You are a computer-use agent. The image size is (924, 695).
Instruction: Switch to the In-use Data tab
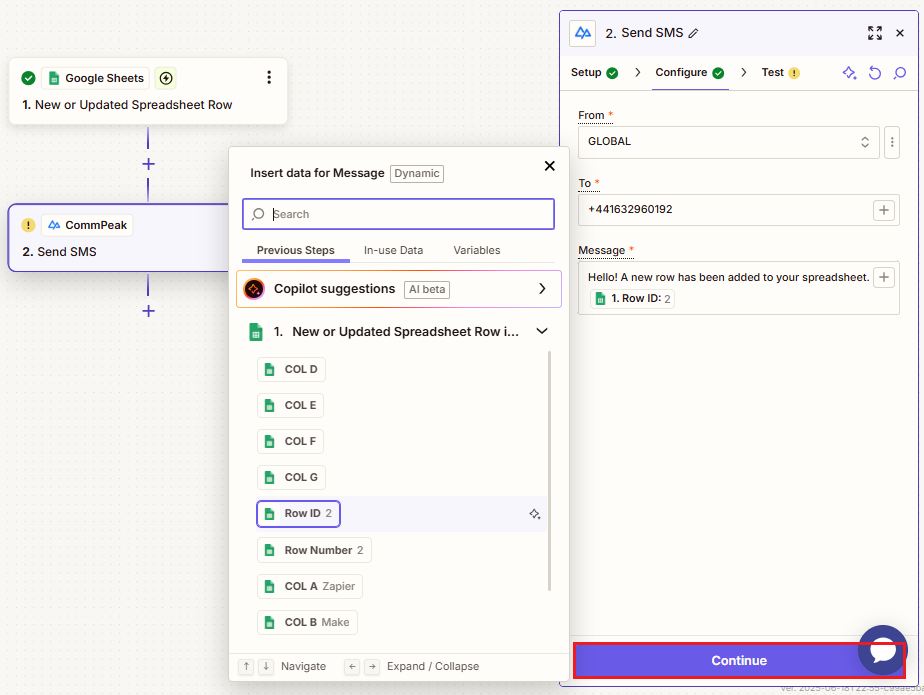tap(393, 251)
